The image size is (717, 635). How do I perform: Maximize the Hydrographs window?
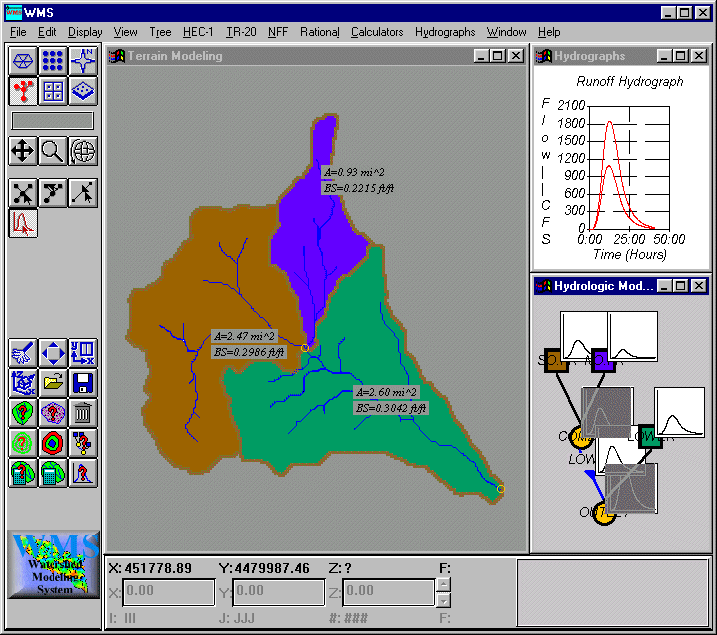click(x=680, y=57)
